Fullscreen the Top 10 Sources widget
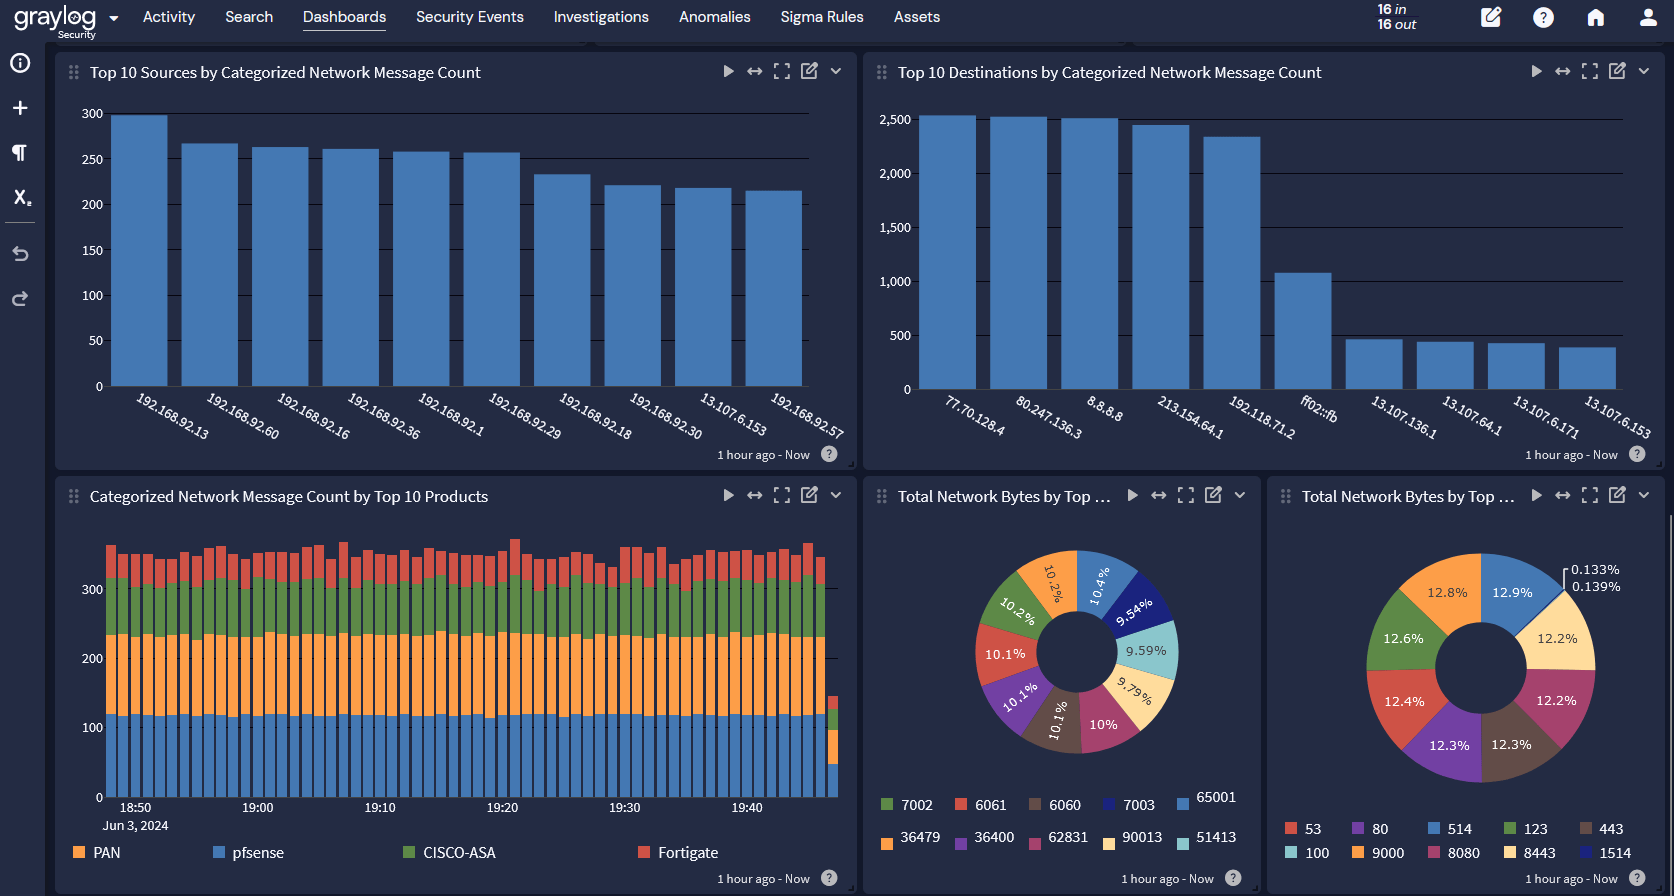This screenshot has height=896, width=1674. click(x=782, y=71)
